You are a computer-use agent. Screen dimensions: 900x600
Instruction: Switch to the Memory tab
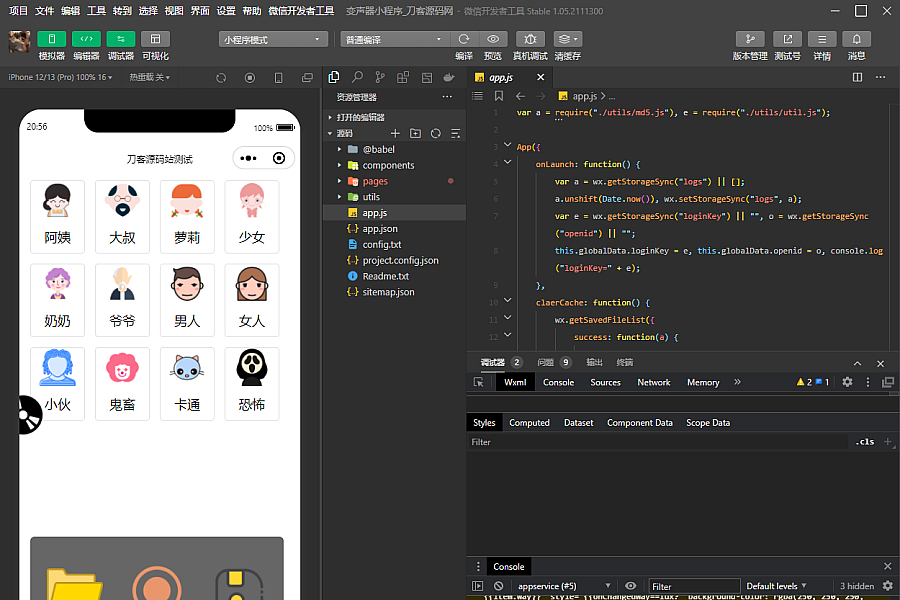click(703, 382)
